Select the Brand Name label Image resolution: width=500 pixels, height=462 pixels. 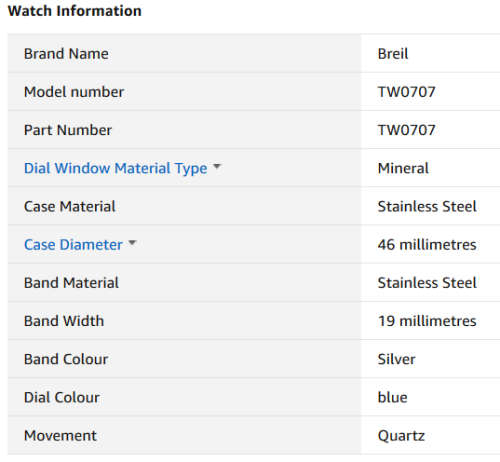click(66, 54)
